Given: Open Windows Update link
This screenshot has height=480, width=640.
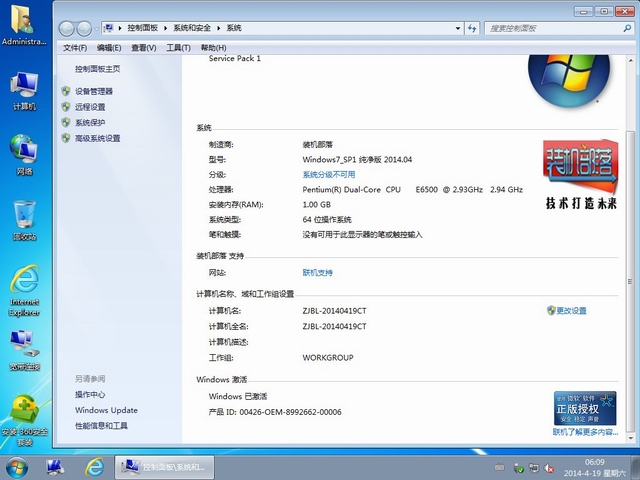Looking at the screenshot, I should pos(106,410).
